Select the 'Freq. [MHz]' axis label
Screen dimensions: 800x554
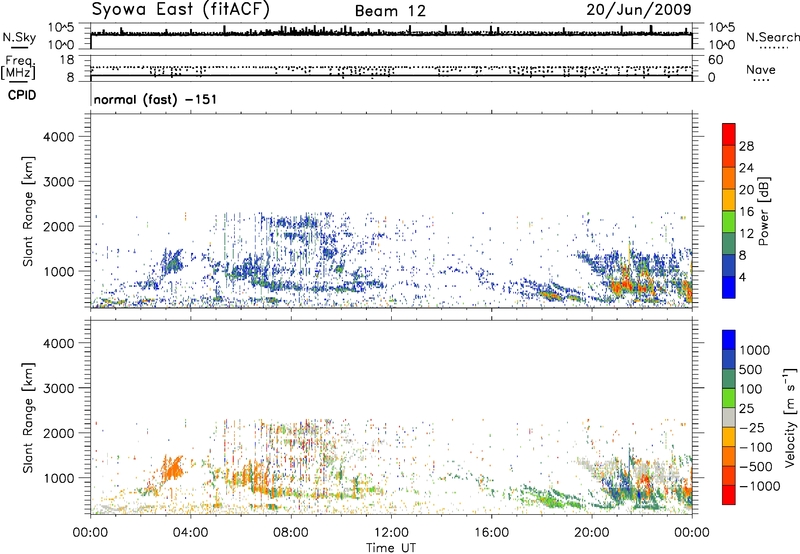click(19, 67)
